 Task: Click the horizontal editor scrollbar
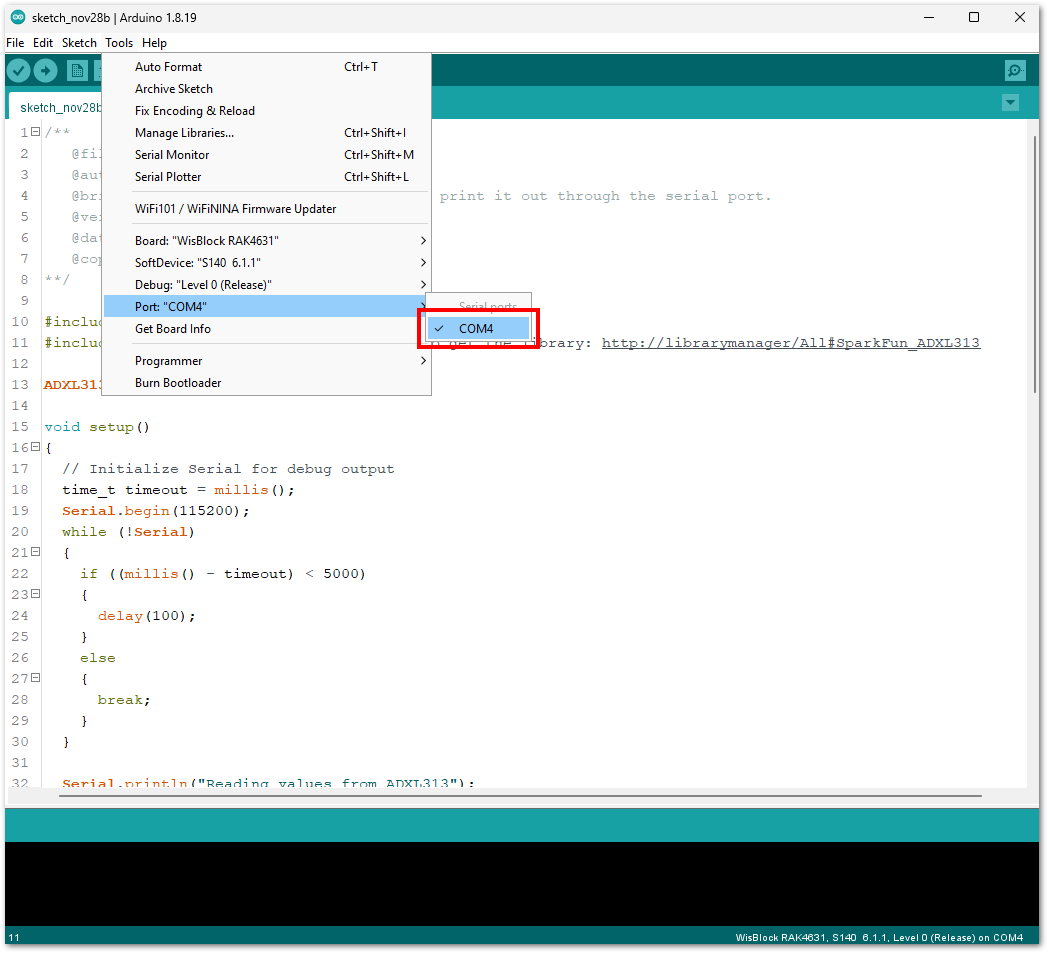pyautogui.click(x=520, y=796)
